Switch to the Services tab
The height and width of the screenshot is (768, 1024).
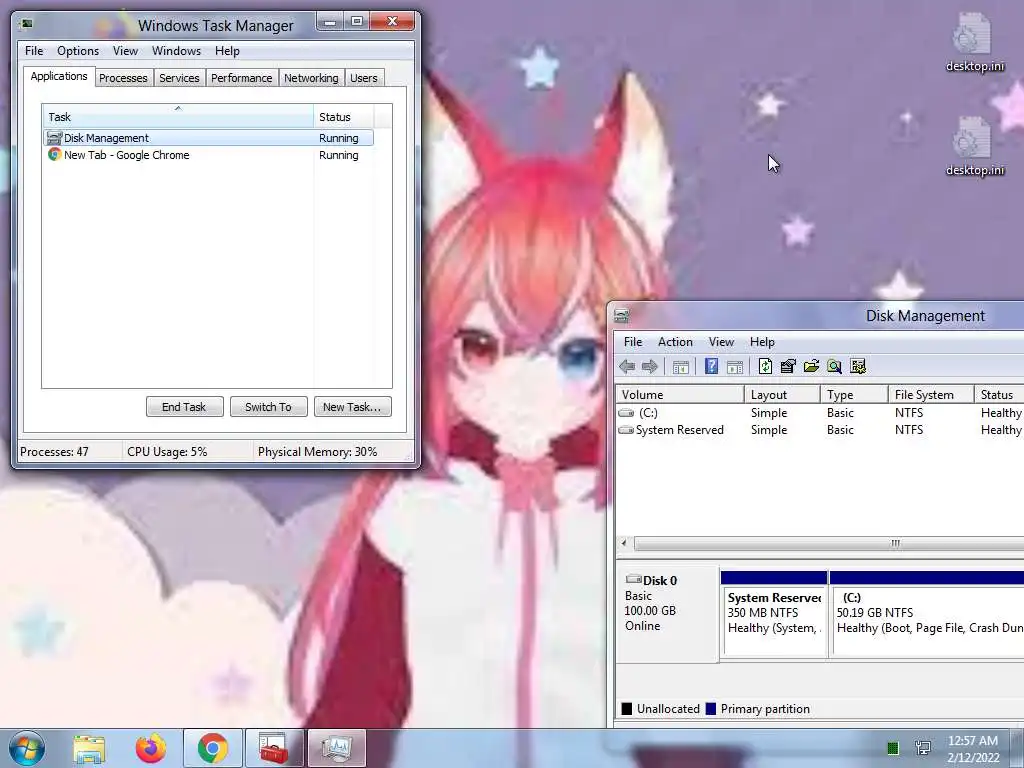pyautogui.click(x=179, y=78)
